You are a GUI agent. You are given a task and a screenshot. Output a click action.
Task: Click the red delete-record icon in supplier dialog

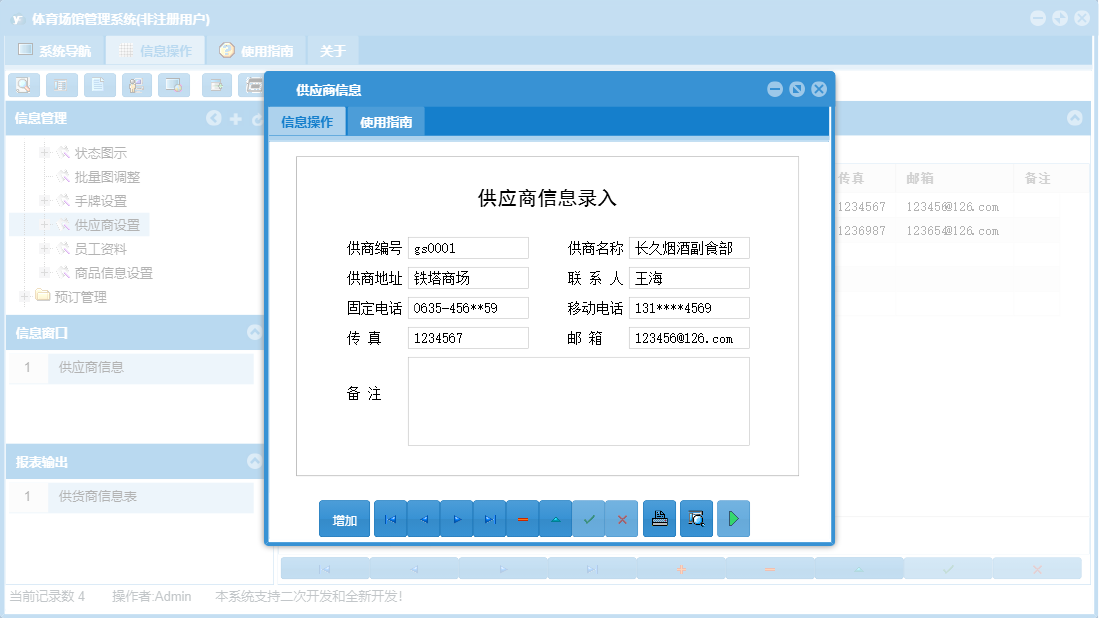coord(522,518)
